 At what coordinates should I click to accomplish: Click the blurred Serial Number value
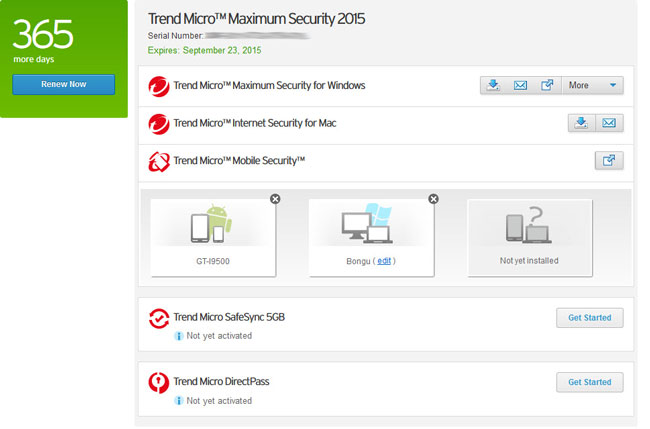point(257,36)
